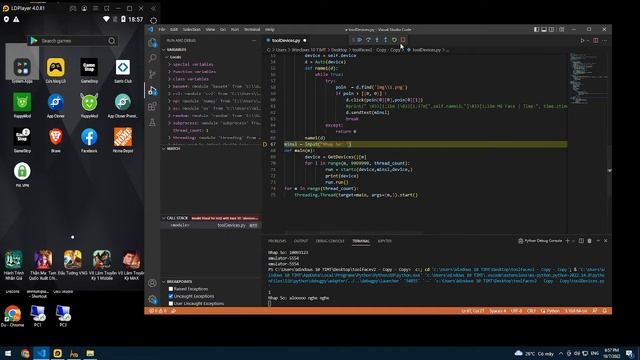Expand special variables
Viewport: 640px width, 360px height.
coord(193,64)
